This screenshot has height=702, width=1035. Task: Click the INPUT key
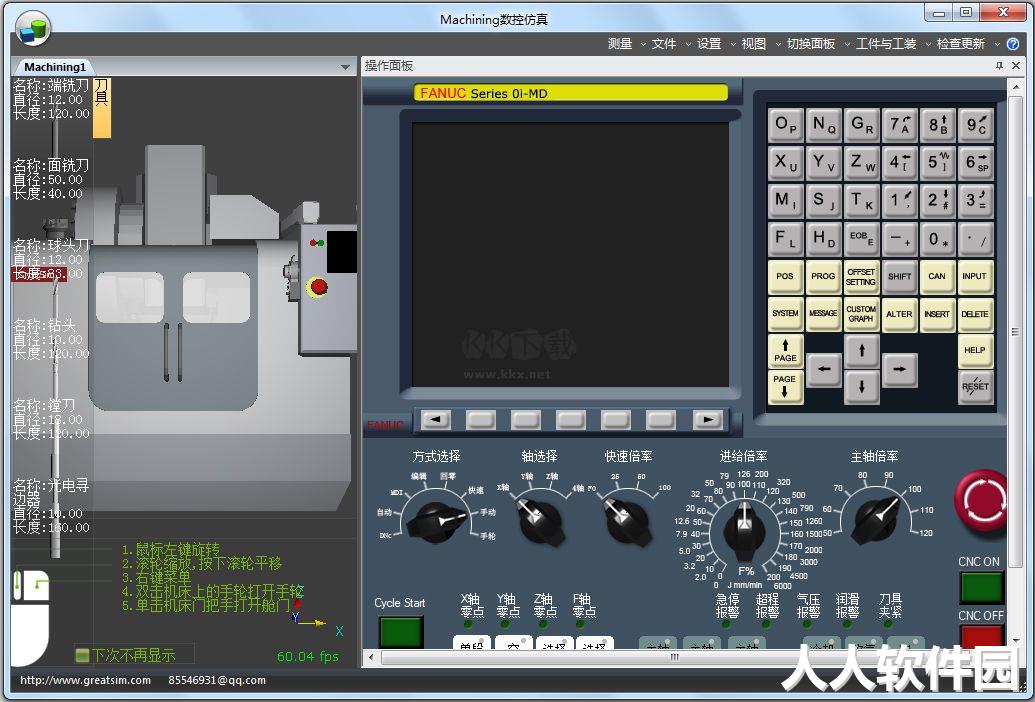(975, 276)
